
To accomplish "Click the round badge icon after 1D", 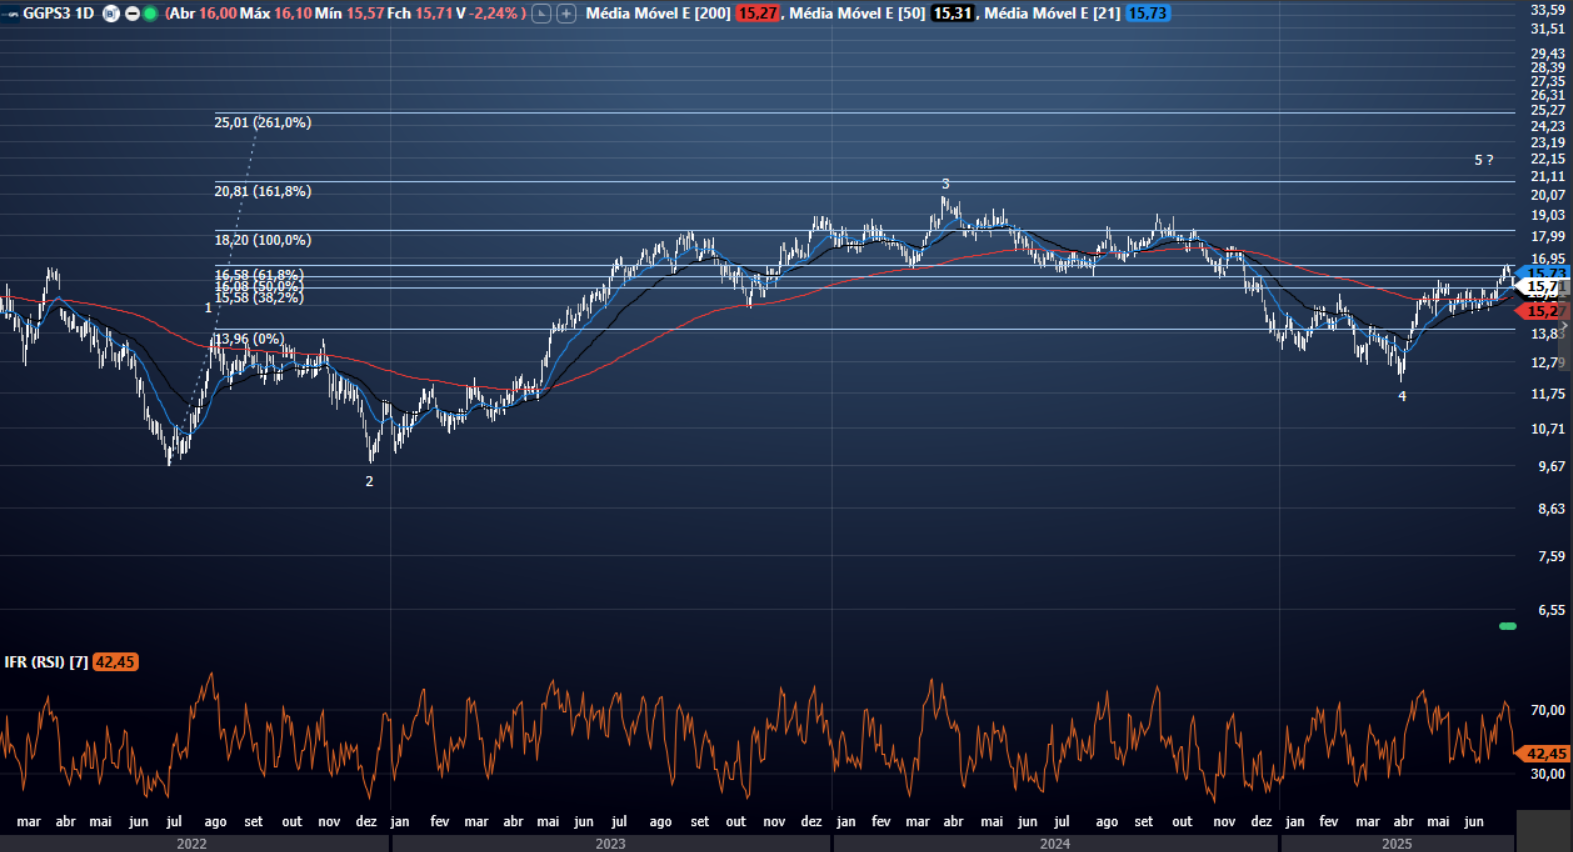I will (x=112, y=14).
